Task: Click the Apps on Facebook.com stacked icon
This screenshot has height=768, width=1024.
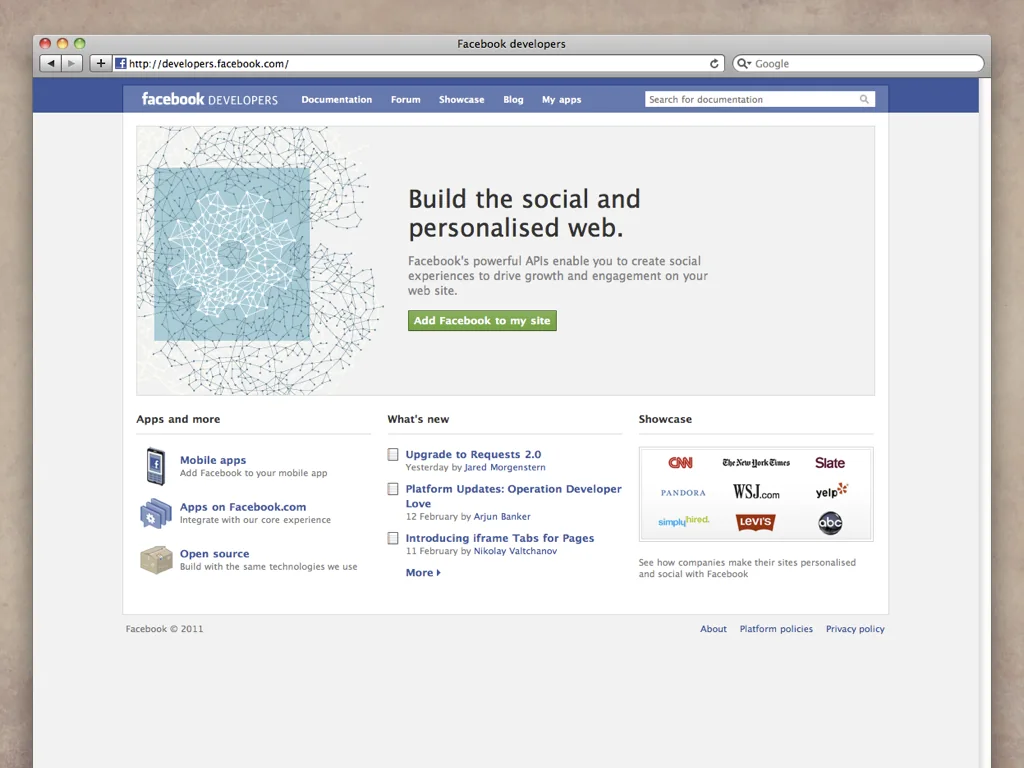Action: coord(155,513)
